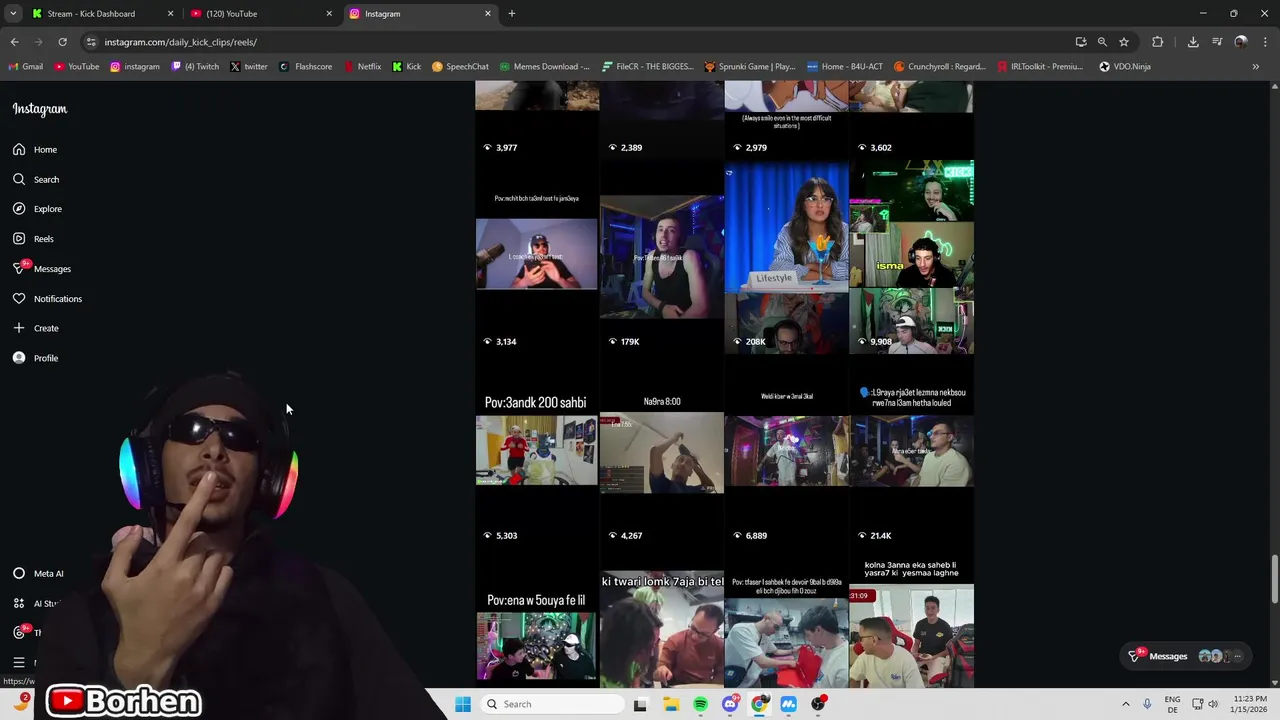The width and height of the screenshot is (1280, 720).
Task: Open tab search dropdown arrow
Action: click(x=13, y=14)
